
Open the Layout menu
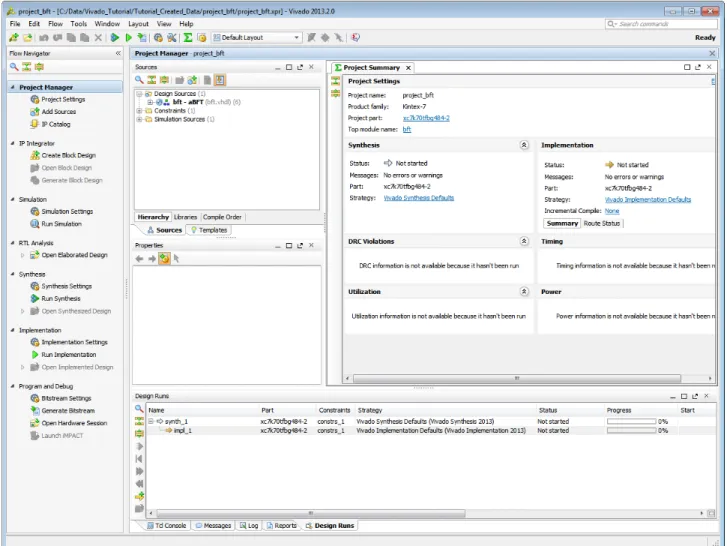coord(138,24)
